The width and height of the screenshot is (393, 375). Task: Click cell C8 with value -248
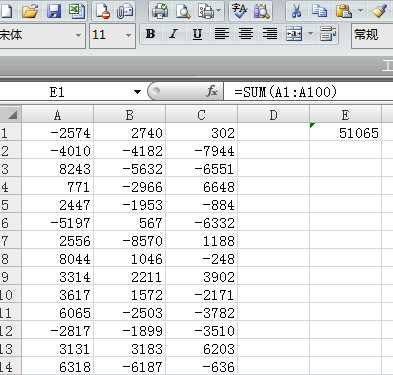tap(202, 259)
